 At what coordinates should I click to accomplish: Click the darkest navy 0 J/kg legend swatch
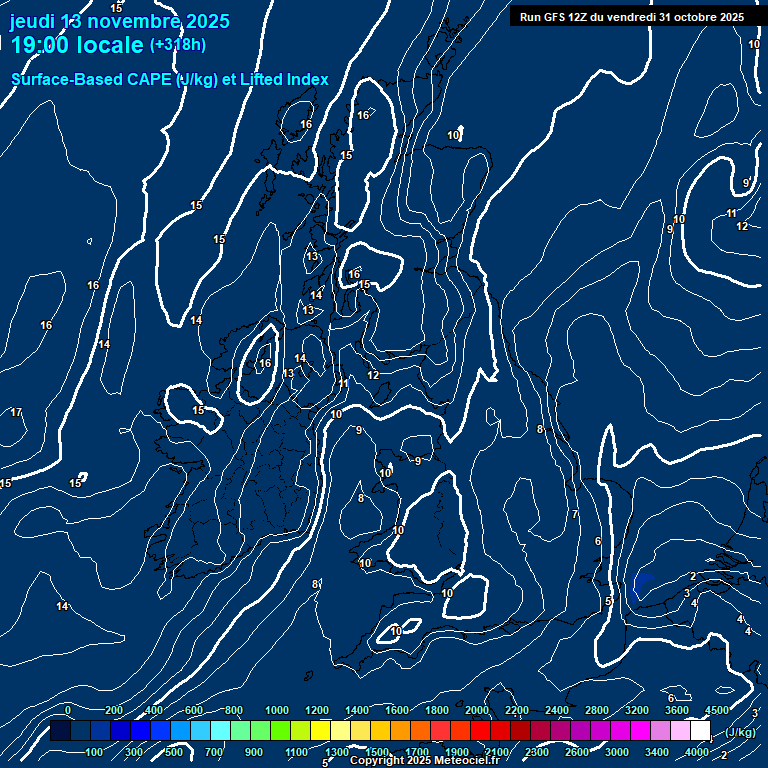click(x=60, y=731)
